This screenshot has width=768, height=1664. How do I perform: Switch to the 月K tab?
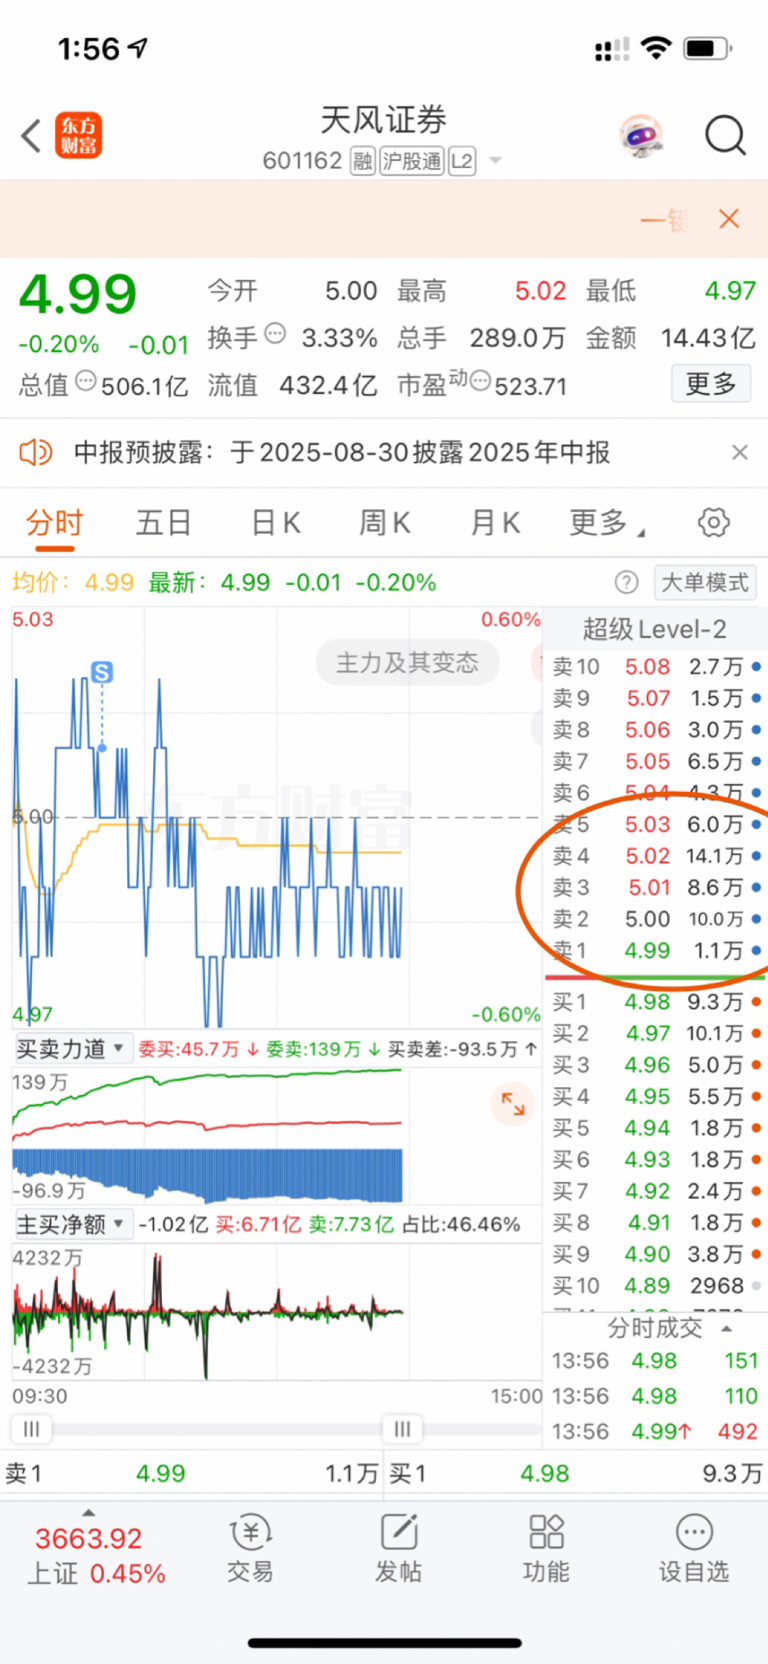[x=495, y=522]
